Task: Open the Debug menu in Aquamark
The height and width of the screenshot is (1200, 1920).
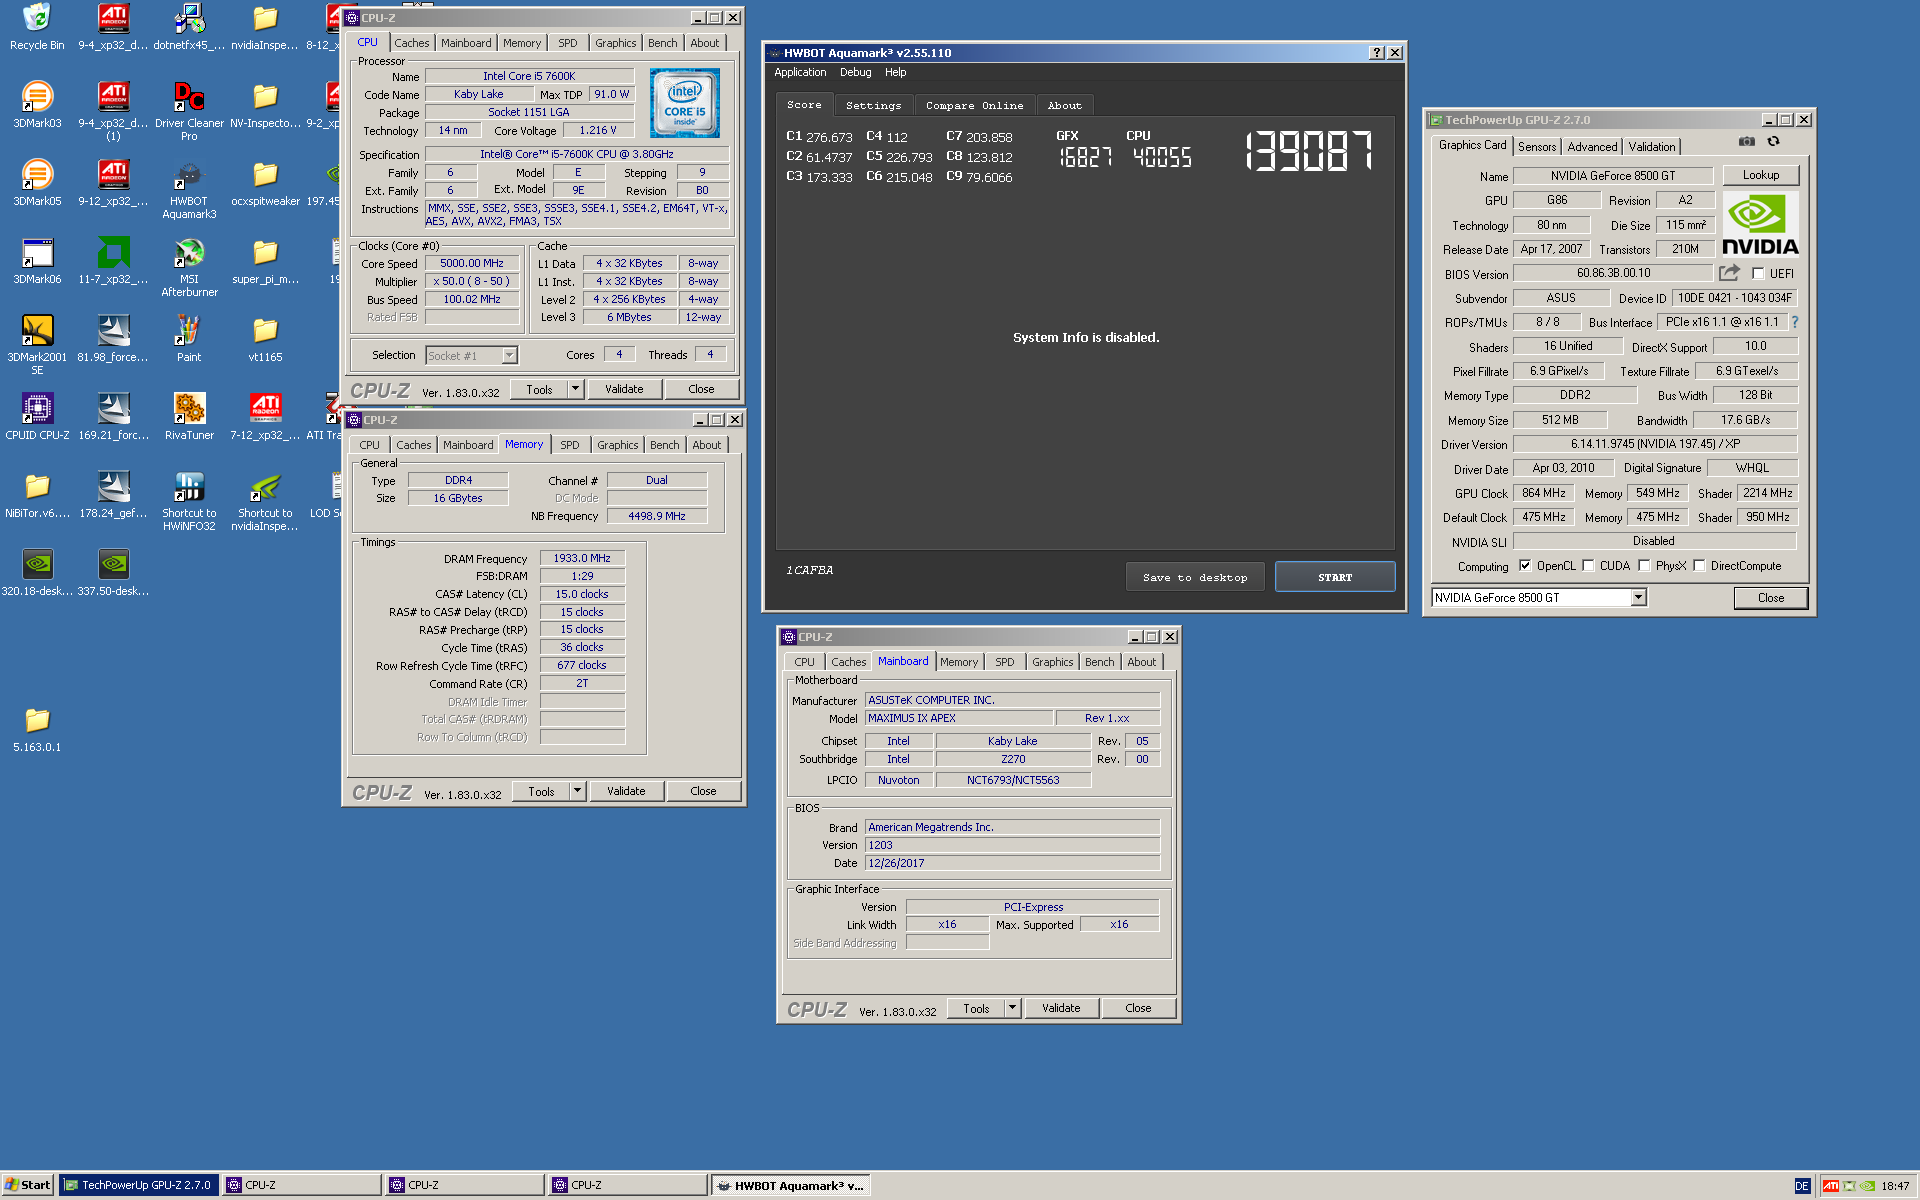Action: tap(855, 72)
